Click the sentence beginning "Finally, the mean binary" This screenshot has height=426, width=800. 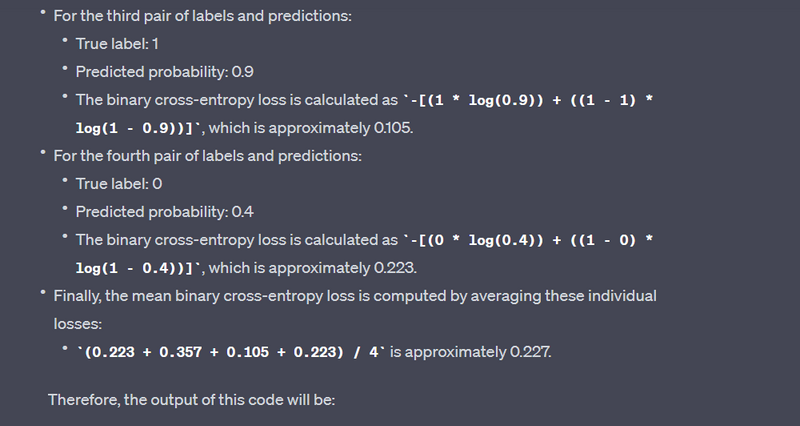[355, 296]
